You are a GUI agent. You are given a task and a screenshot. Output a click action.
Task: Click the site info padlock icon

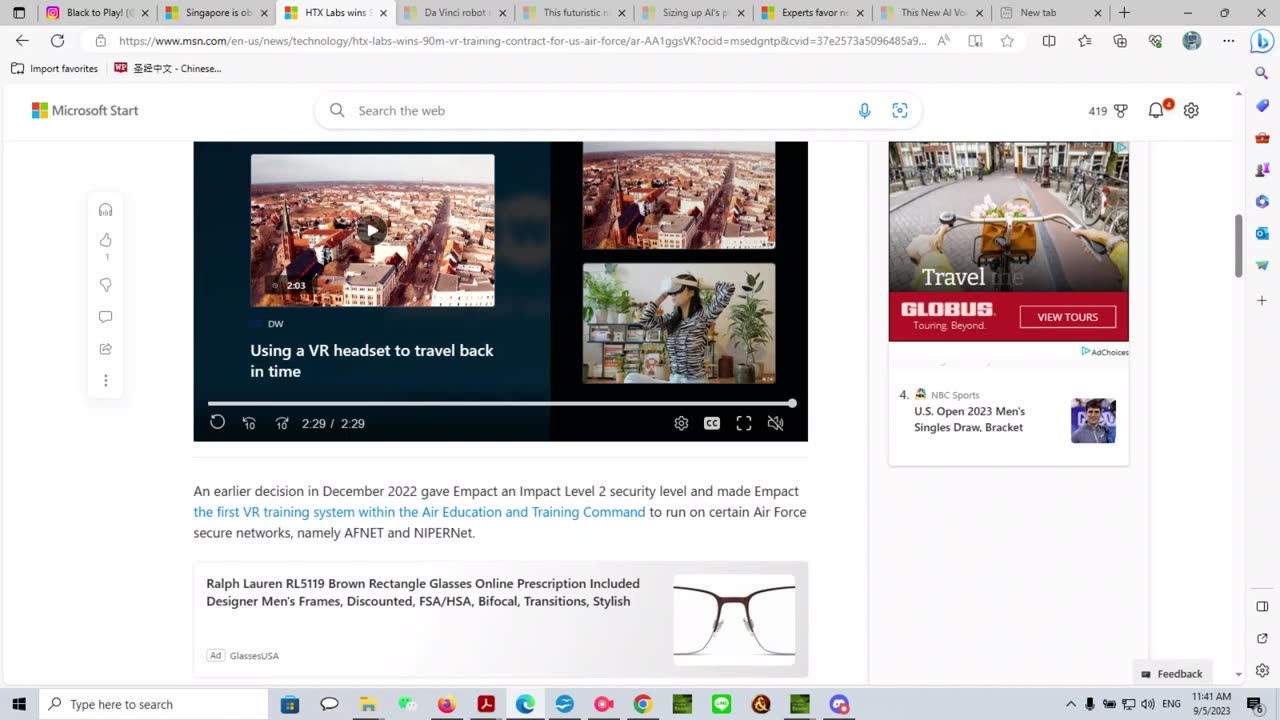coord(100,41)
